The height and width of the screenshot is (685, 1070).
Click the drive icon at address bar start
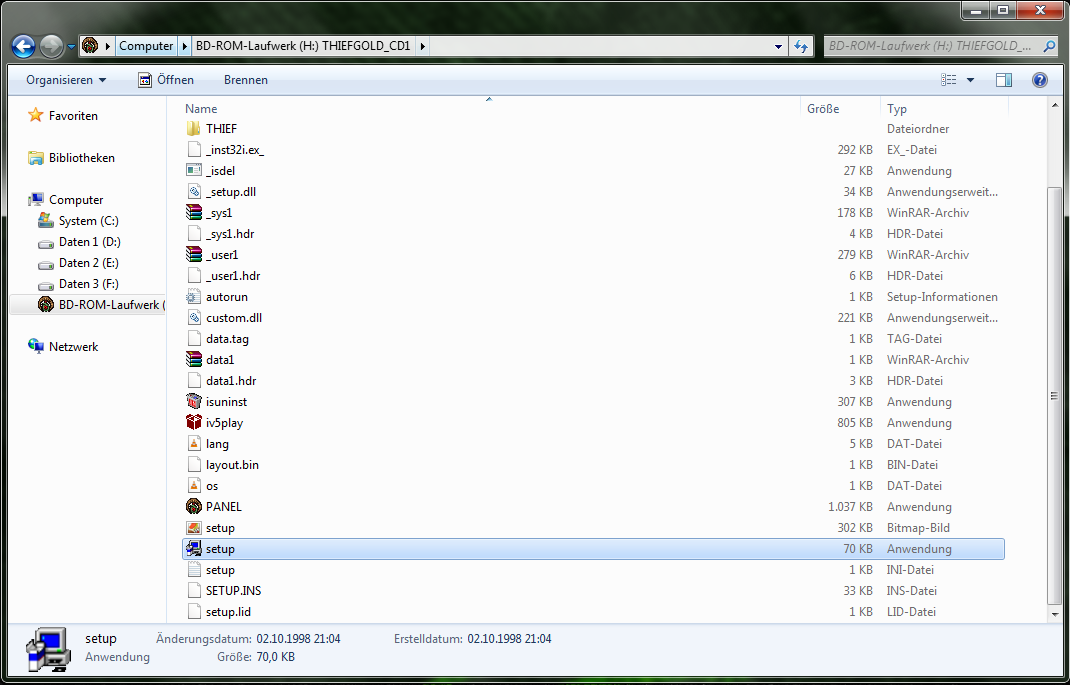tap(89, 46)
